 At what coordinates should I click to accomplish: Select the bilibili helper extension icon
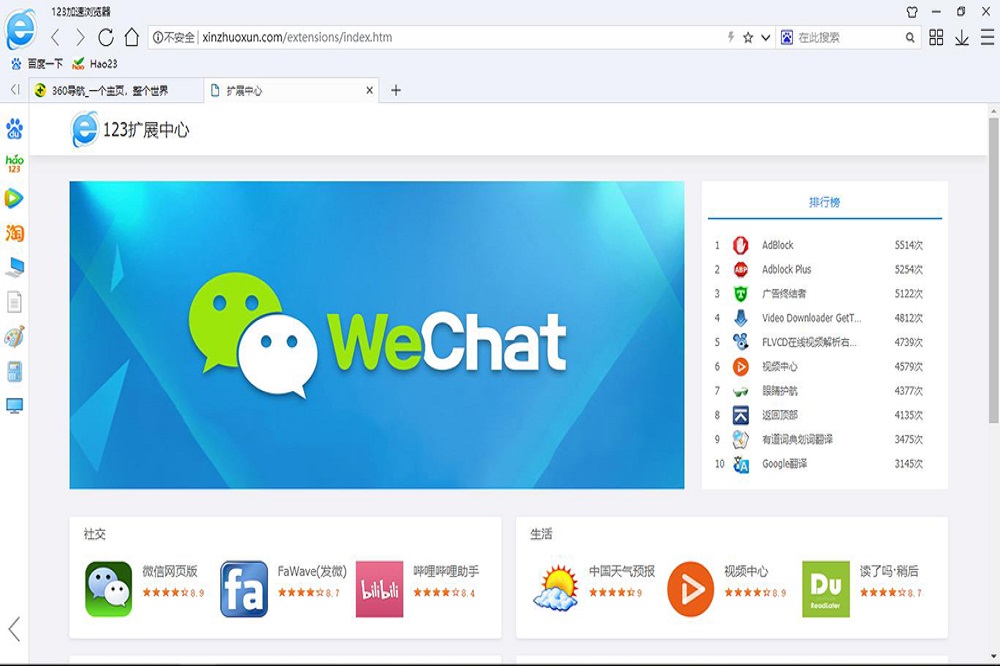tap(379, 588)
